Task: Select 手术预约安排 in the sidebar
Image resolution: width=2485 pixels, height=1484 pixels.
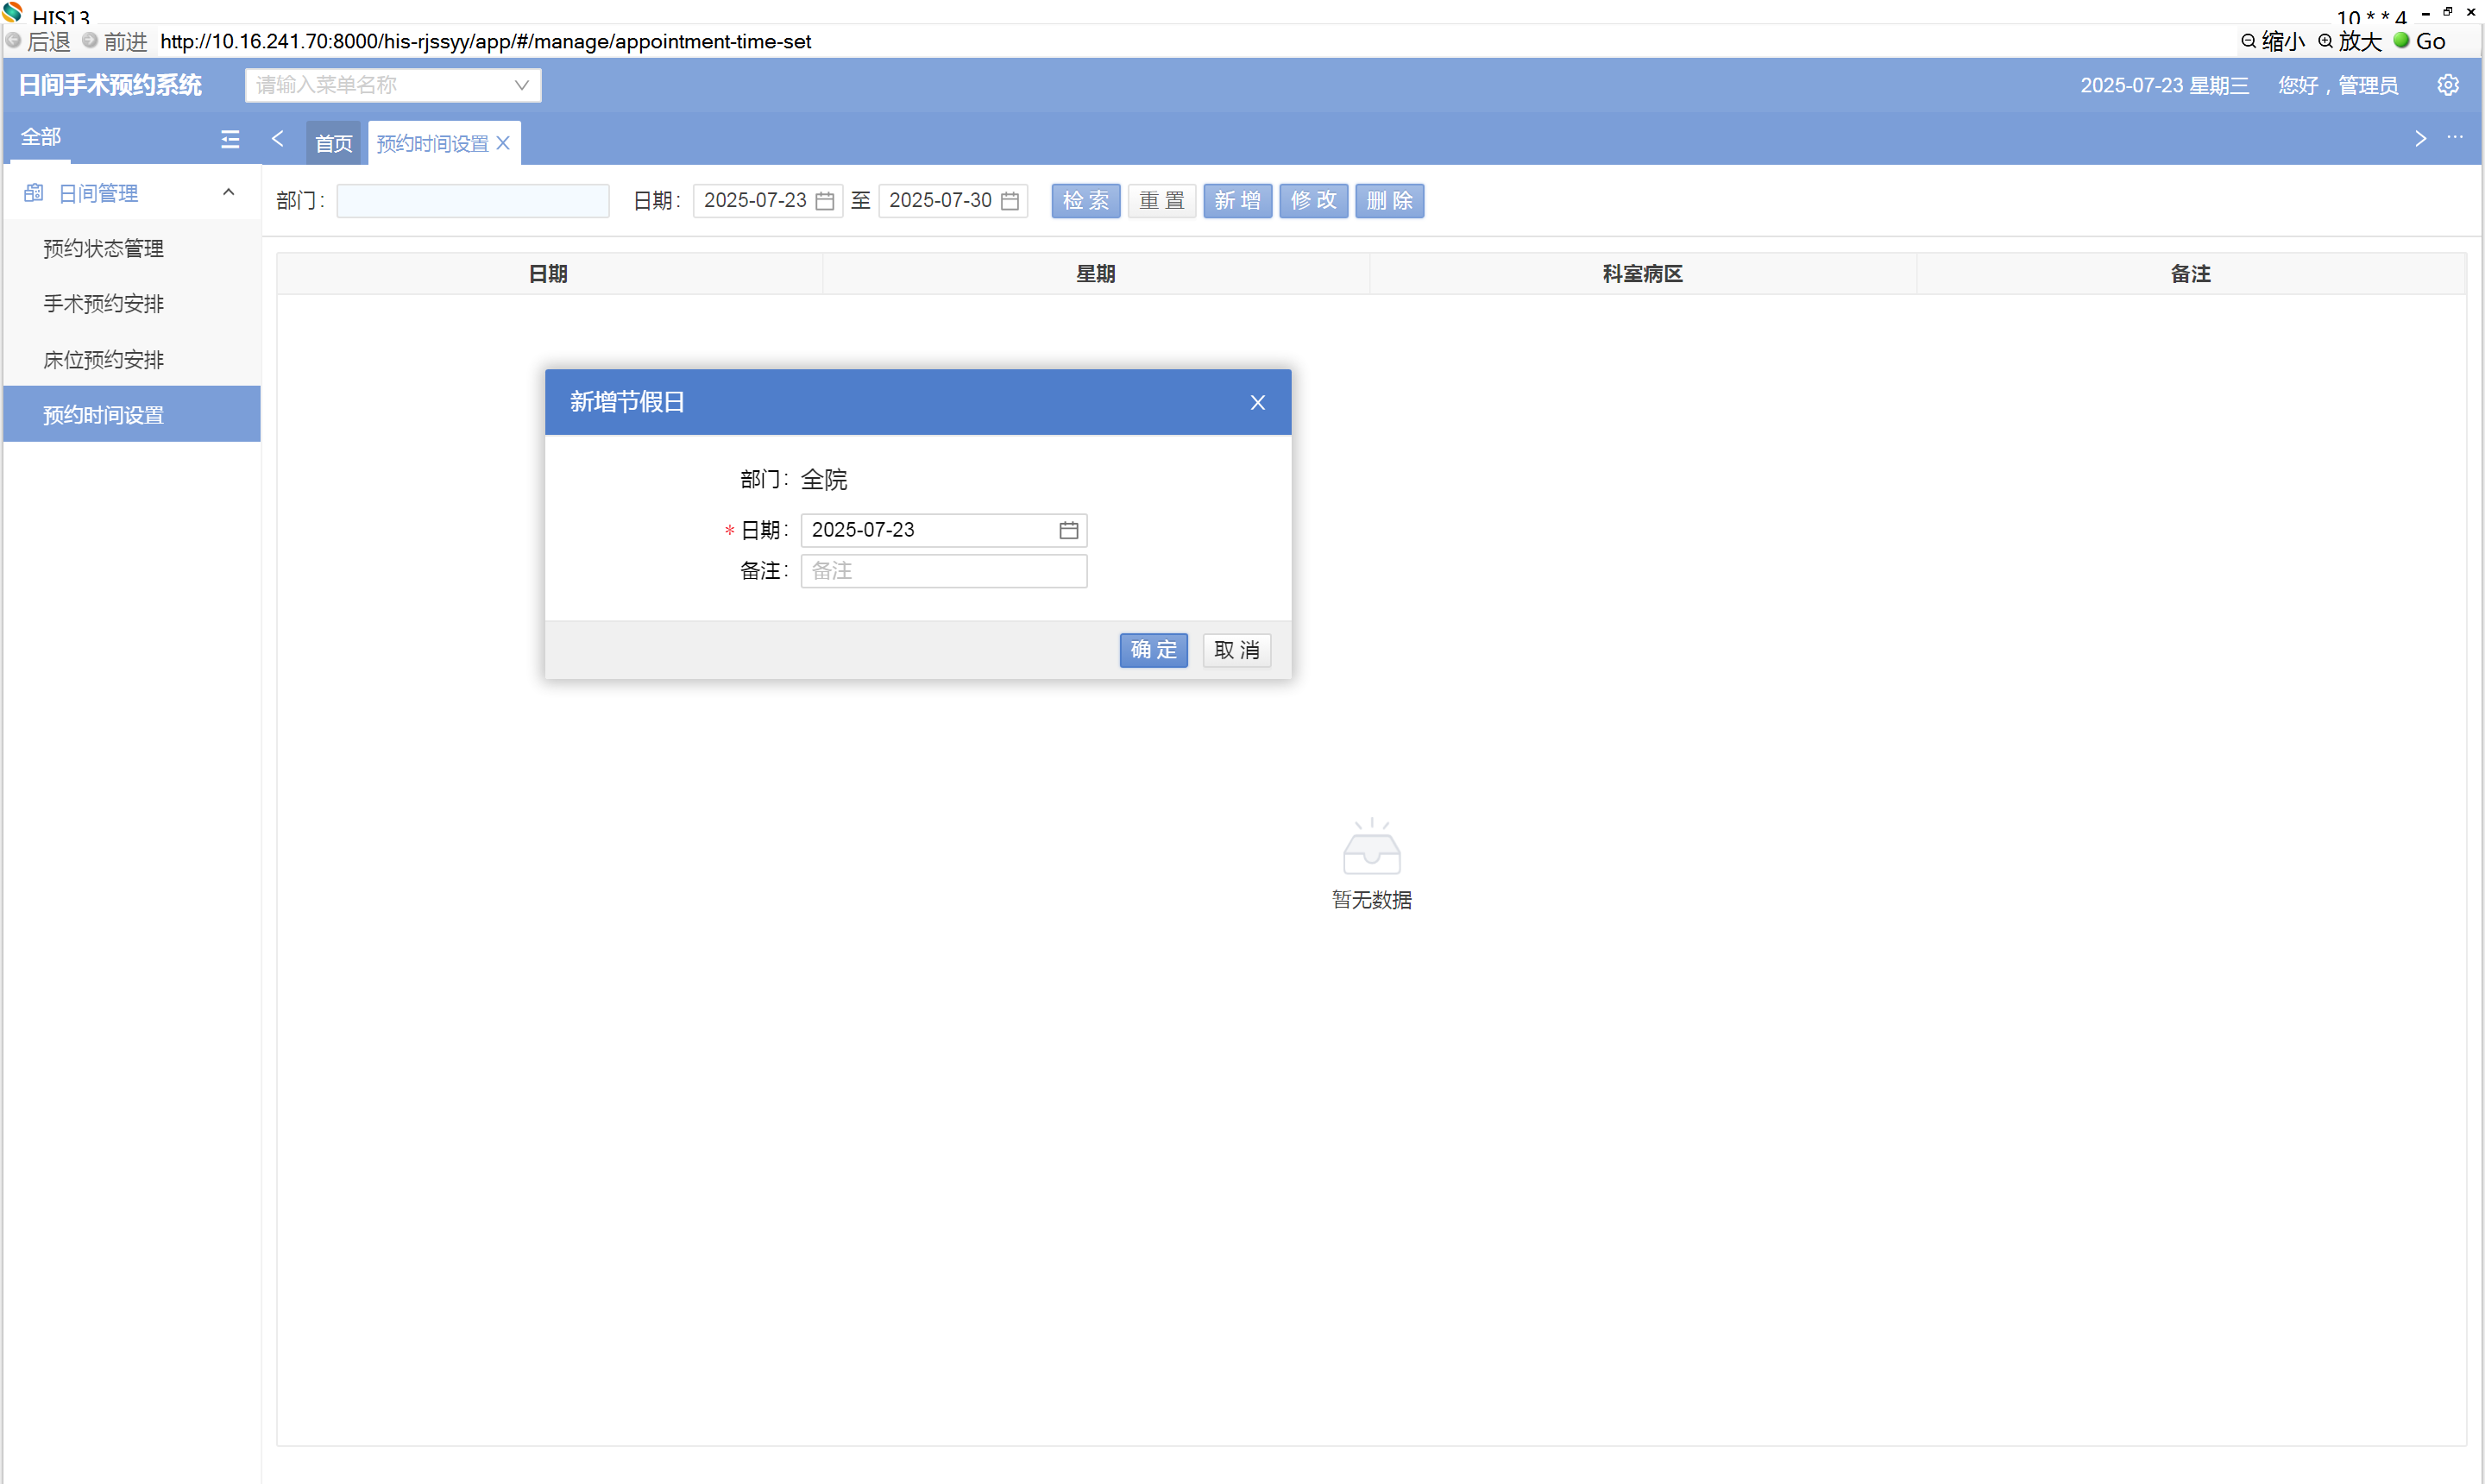Action: (x=103, y=303)
